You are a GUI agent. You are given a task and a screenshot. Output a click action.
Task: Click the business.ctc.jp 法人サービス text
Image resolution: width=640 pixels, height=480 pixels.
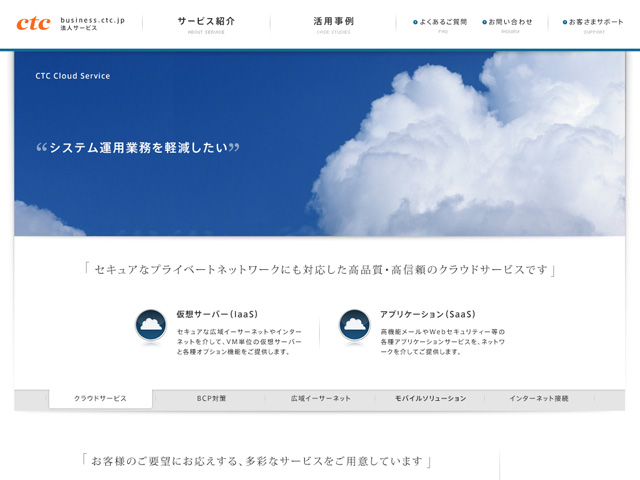(92, 24)
